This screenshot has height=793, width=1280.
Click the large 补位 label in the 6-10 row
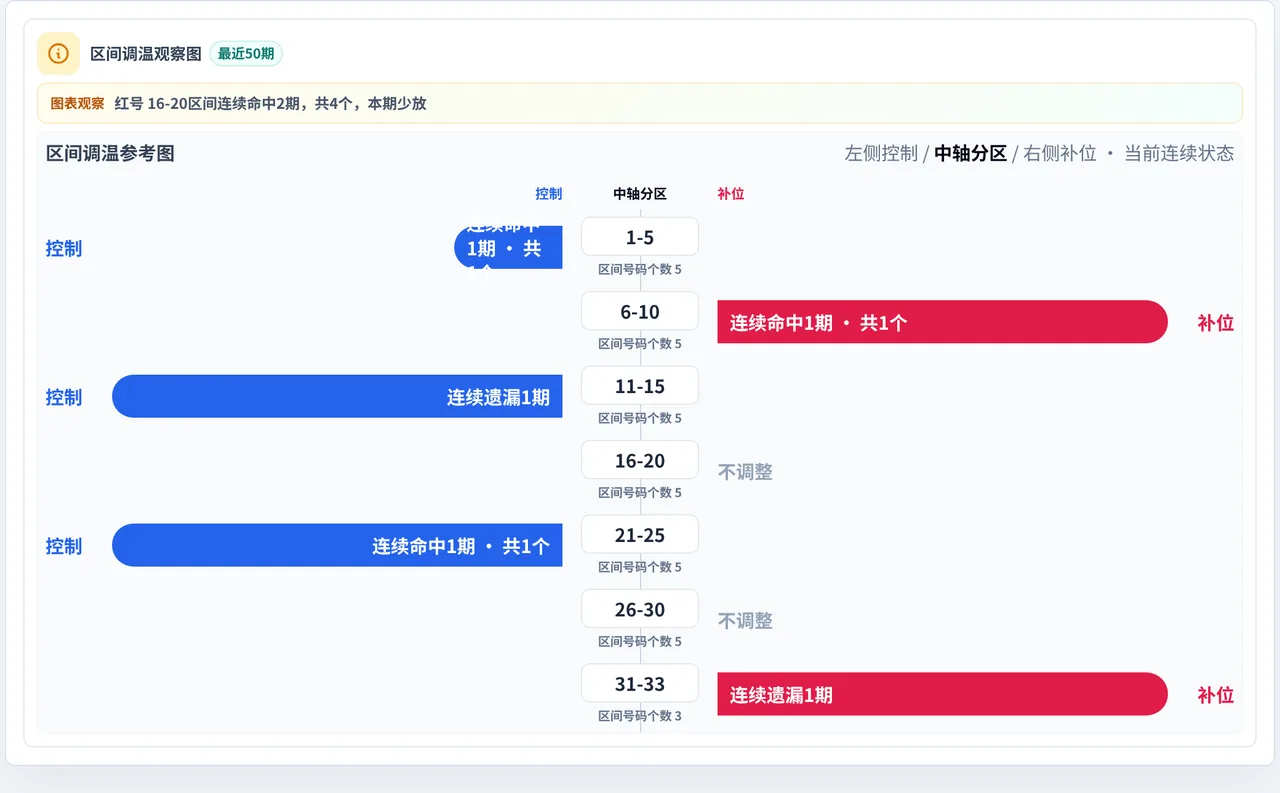pos(1216,323)
